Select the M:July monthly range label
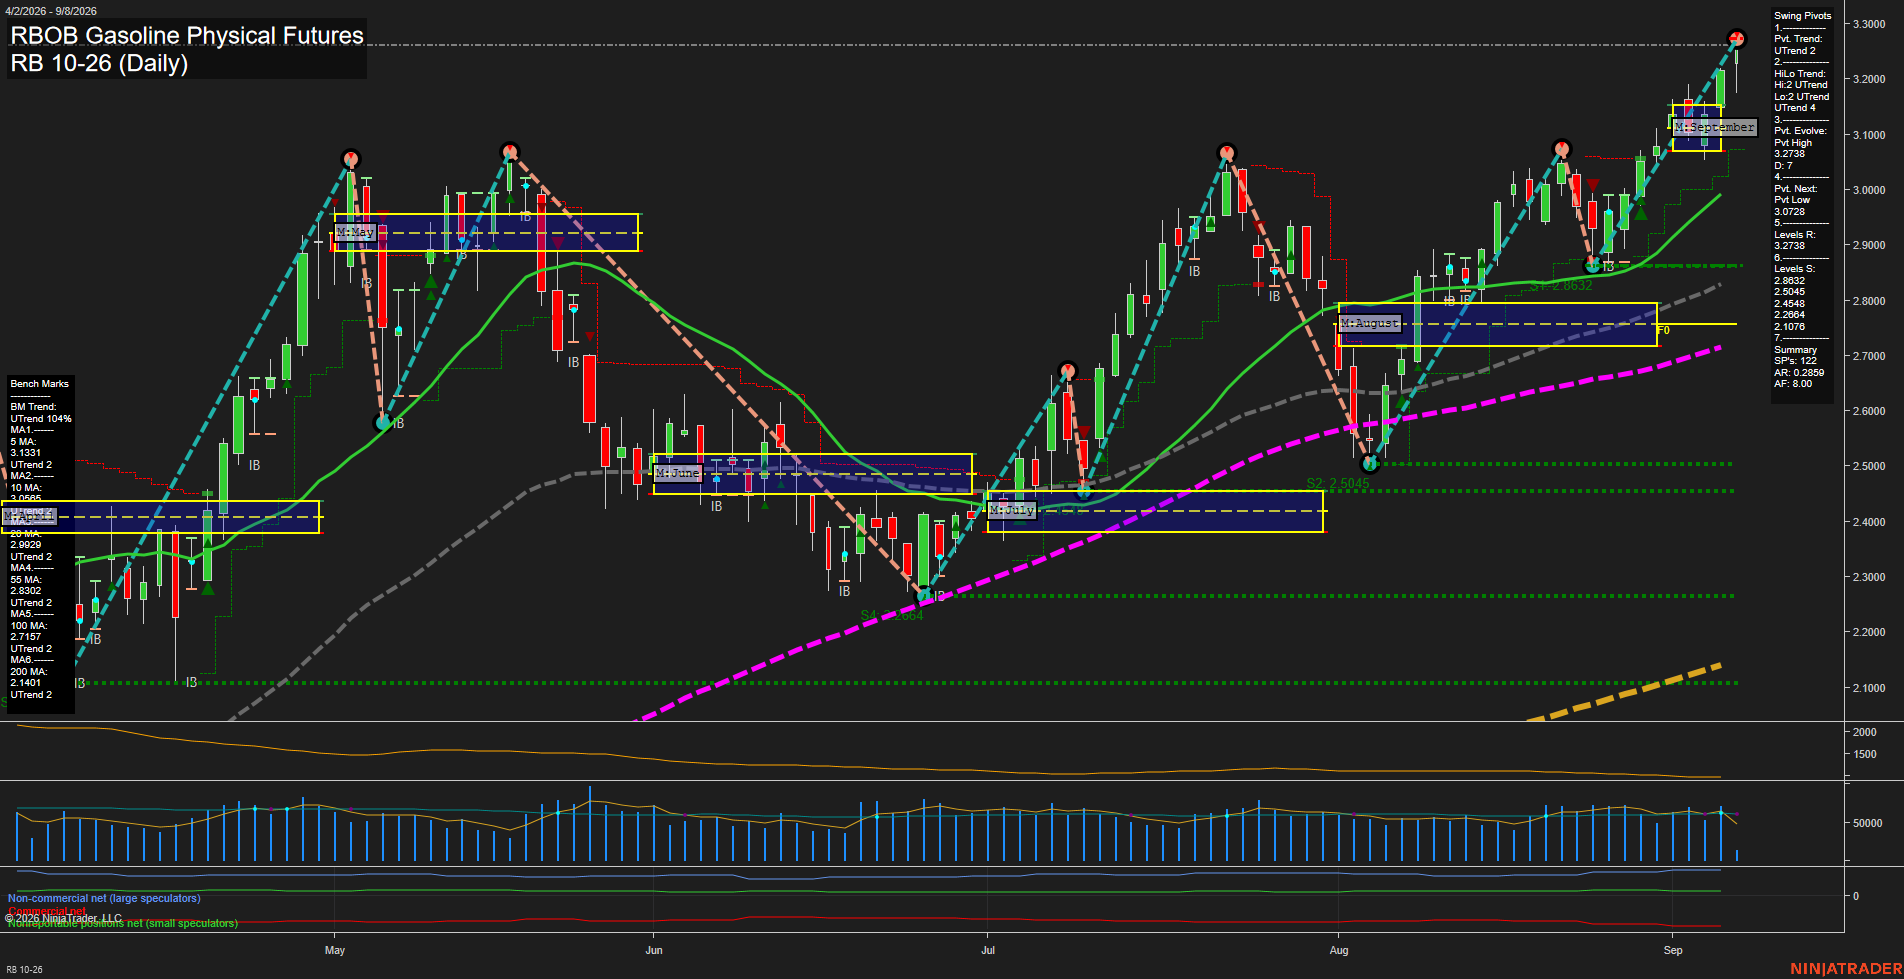The image size is (1904, 979). [1012, 510]
